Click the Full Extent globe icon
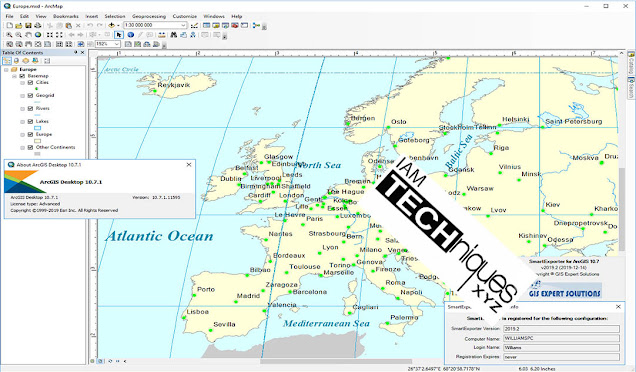Screen dimensions: 636x372 (38, 35)
